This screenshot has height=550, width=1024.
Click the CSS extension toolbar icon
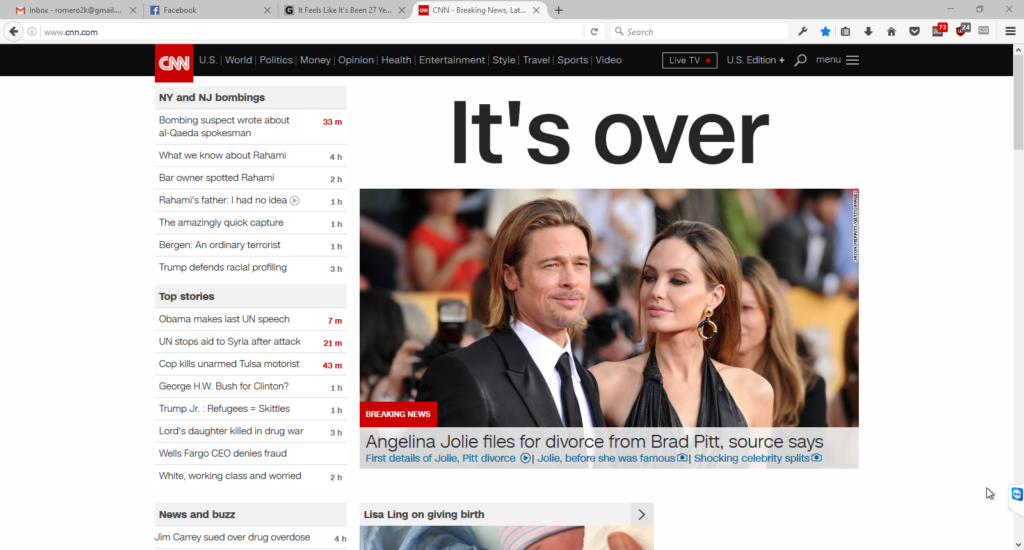tap(984, 31)
